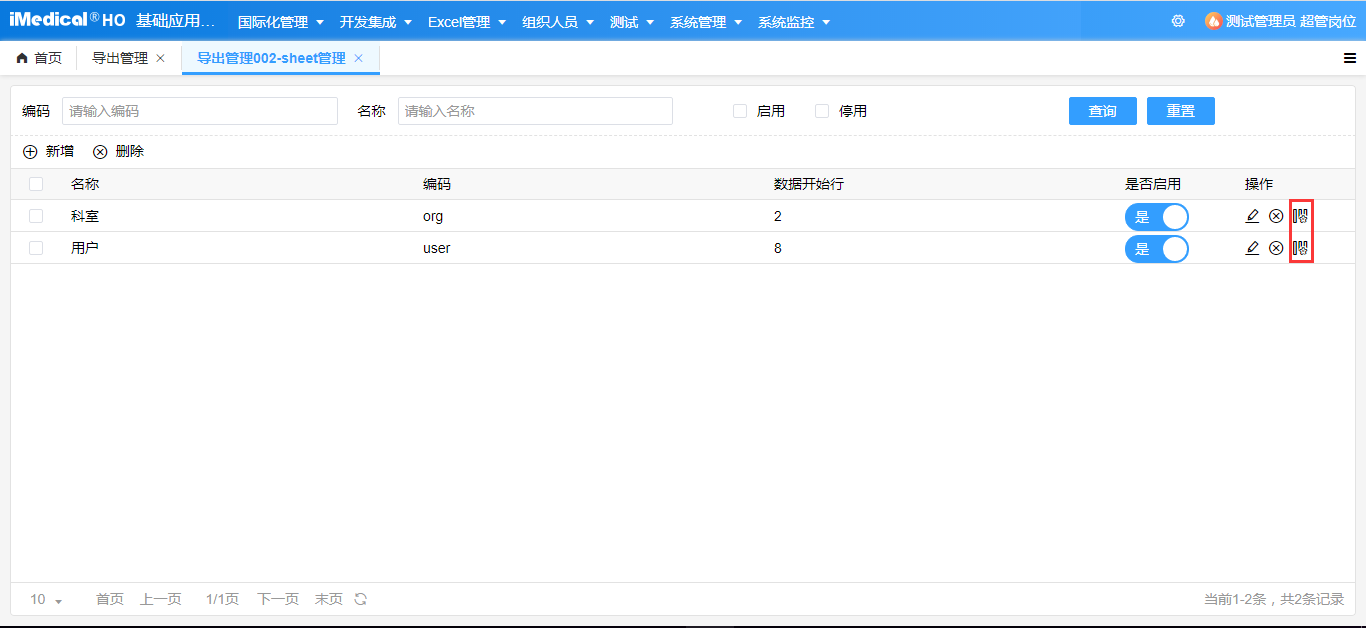This screenshot has width=1366, height=628.
Task: Click the 新增 plus icon to add record
Action: pos(30,151)
